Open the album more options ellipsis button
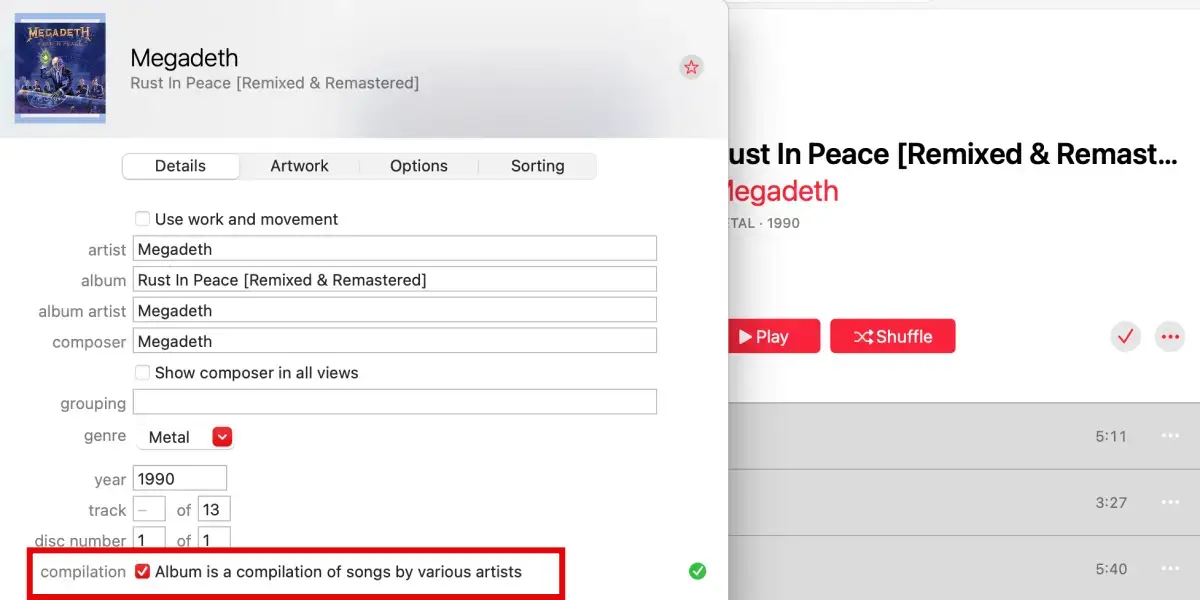The width and height of the screenshot is (1200, 600). click(x=1170, y=337)
